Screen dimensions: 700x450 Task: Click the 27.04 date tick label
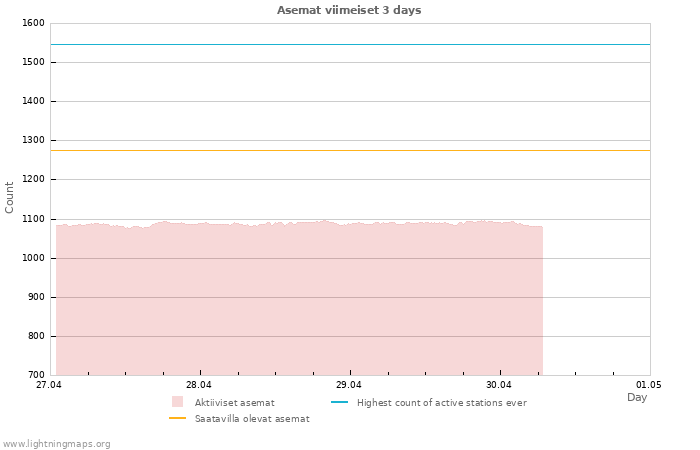[49, 384]
